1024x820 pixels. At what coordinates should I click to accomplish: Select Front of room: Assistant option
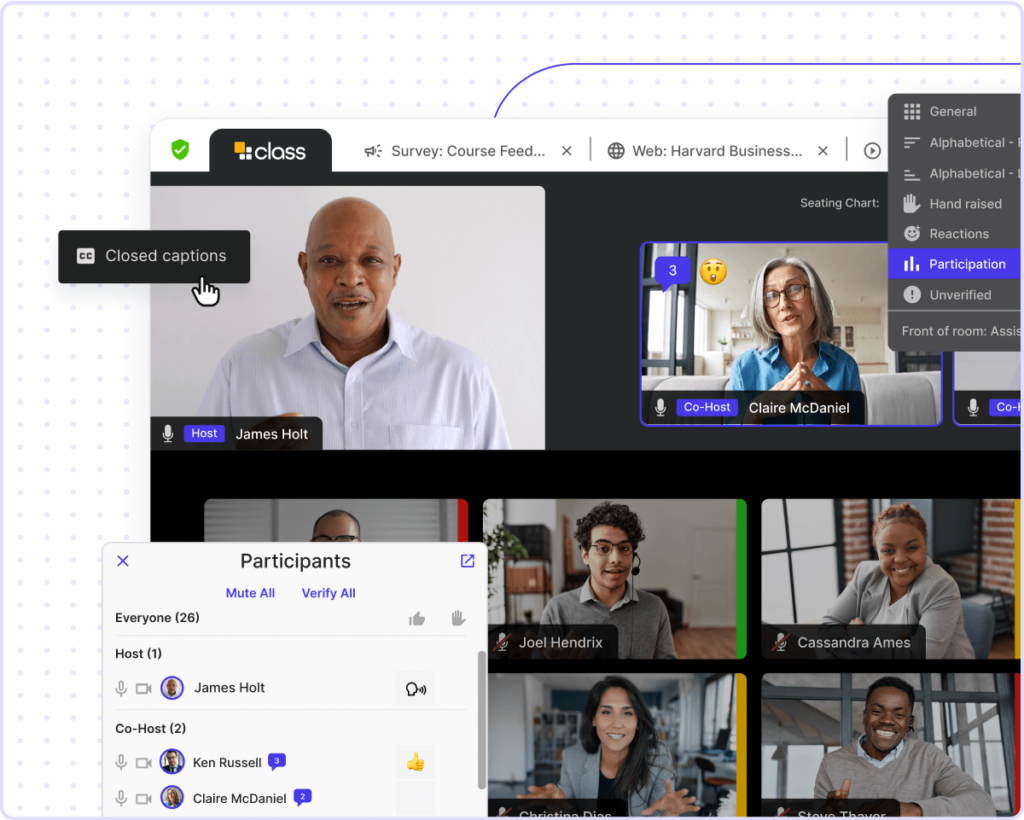pos(958,330)
